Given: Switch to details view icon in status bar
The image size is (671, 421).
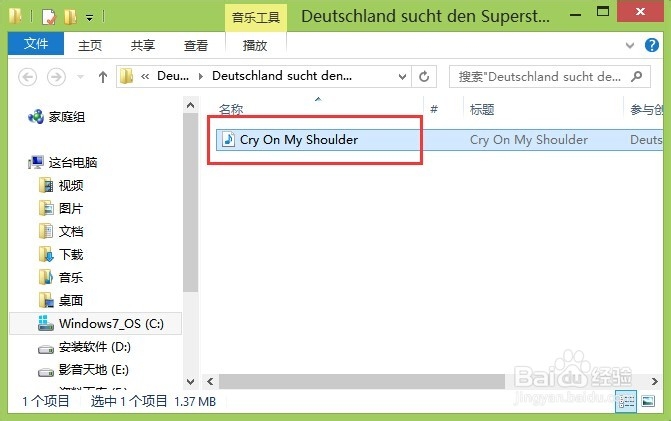Looking at the screenshot, I should pyautogui.click(x=626, y=401).
